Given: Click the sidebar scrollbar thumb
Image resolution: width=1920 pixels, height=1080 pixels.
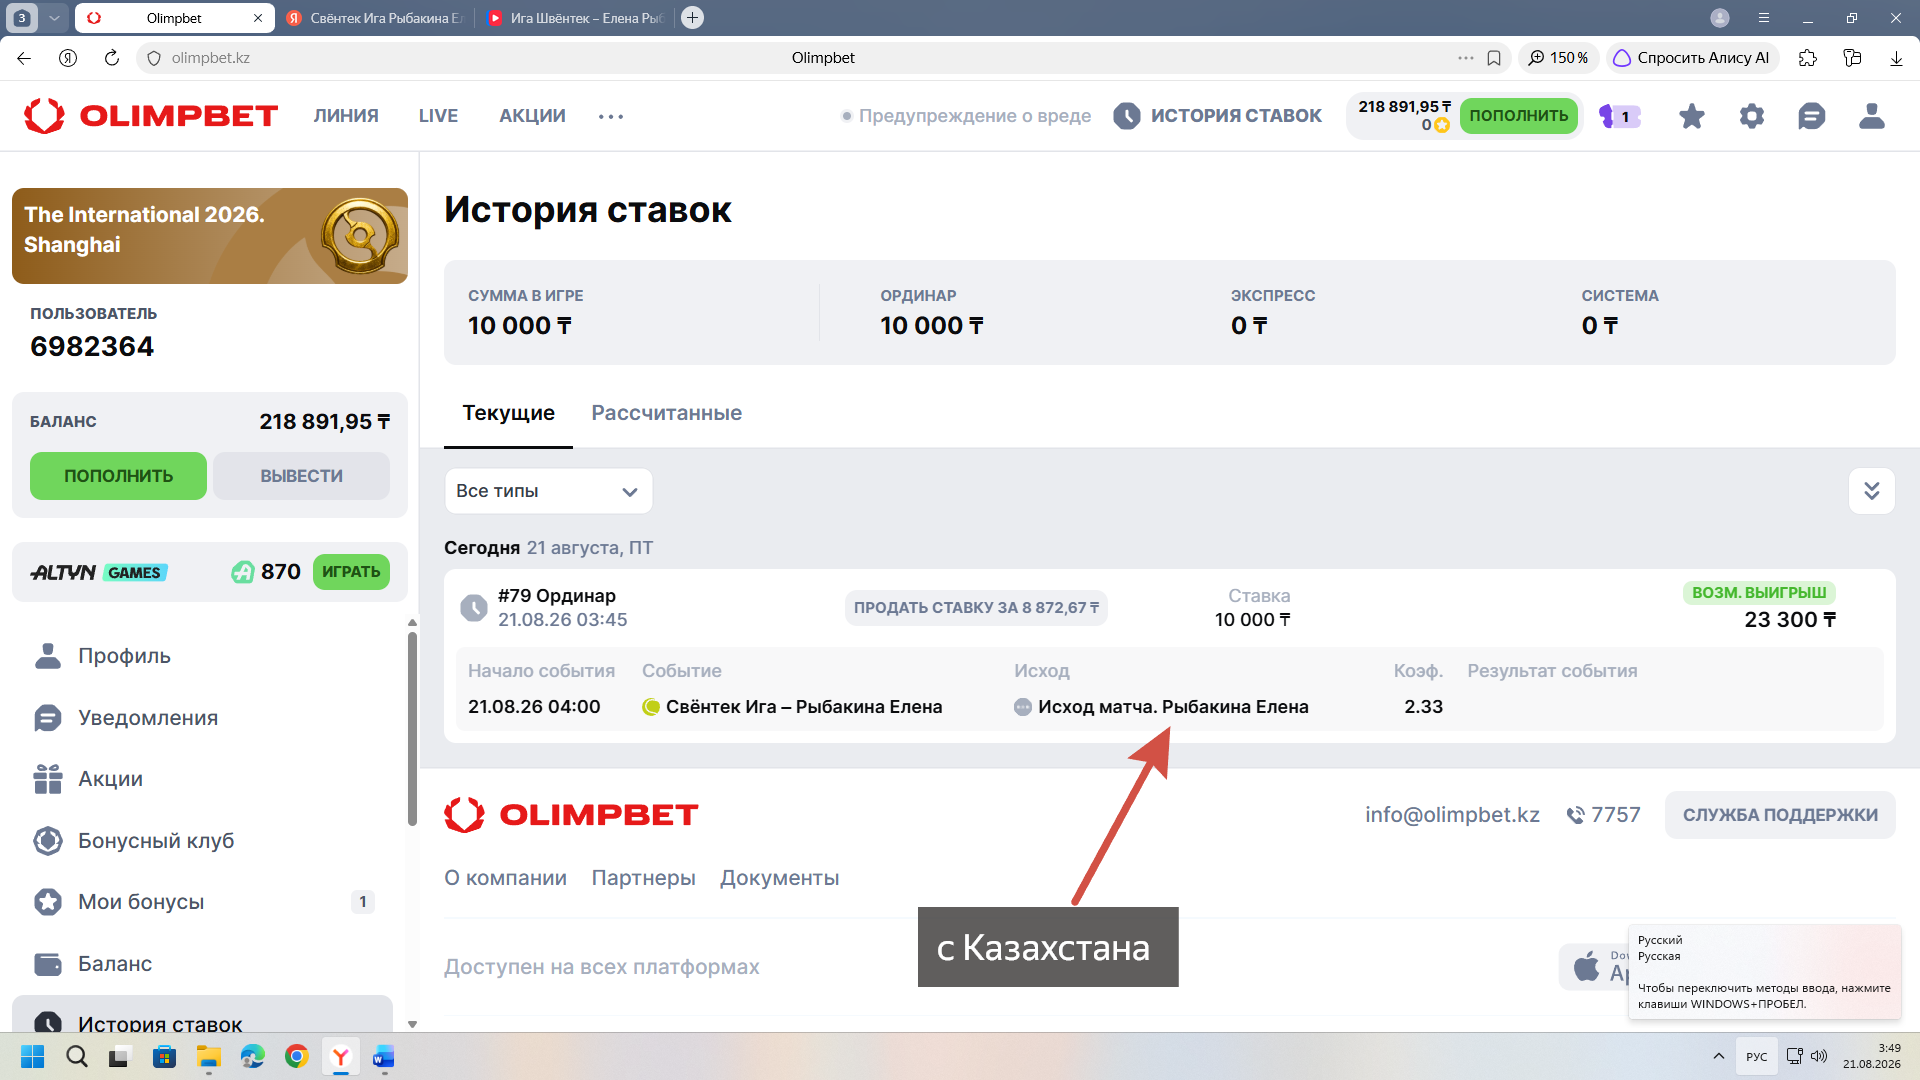Looking at the screenshot, I should click(412, 728).
